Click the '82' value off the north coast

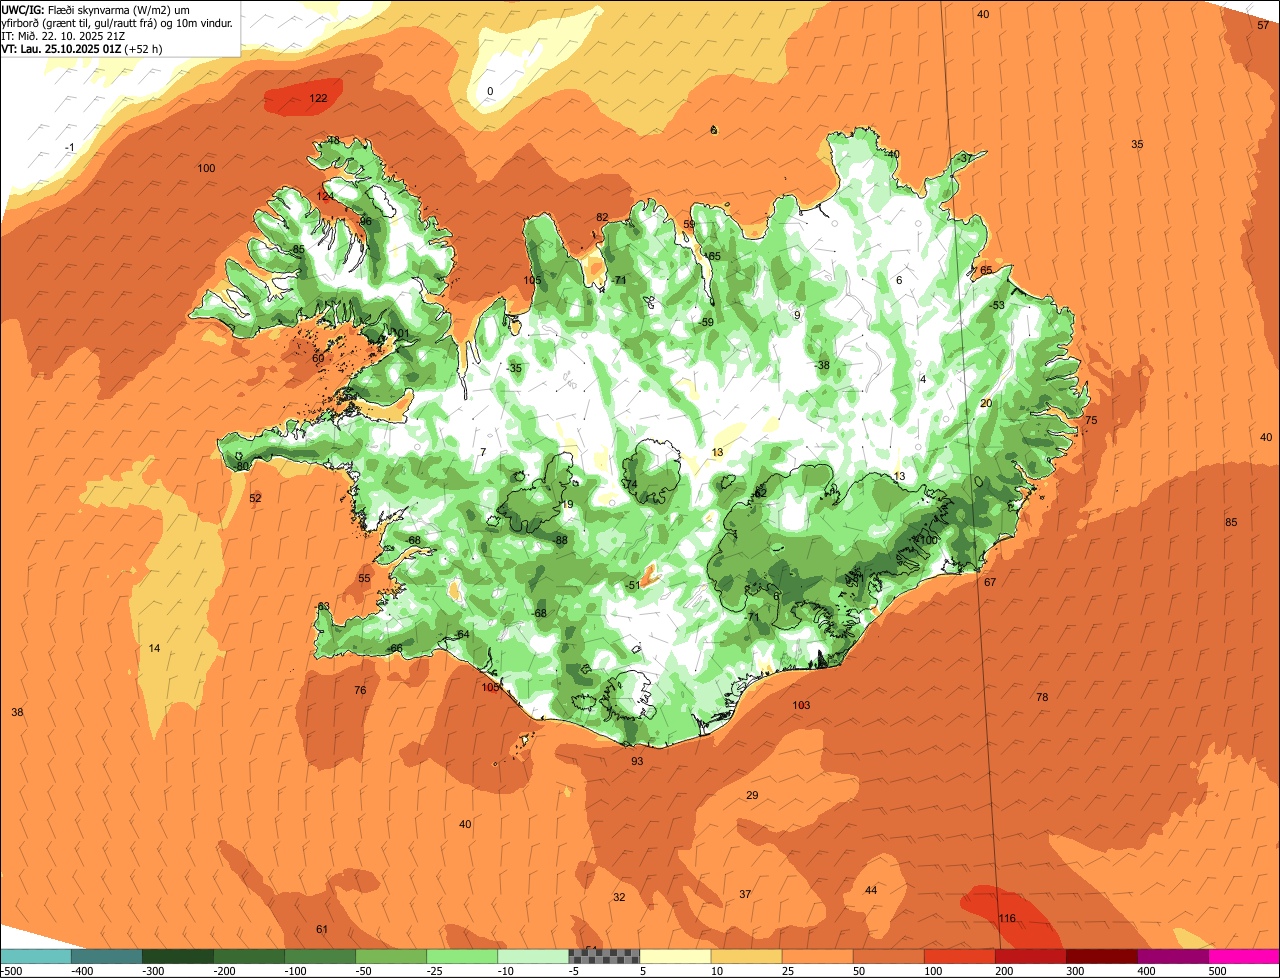click(x=602, y=217)
